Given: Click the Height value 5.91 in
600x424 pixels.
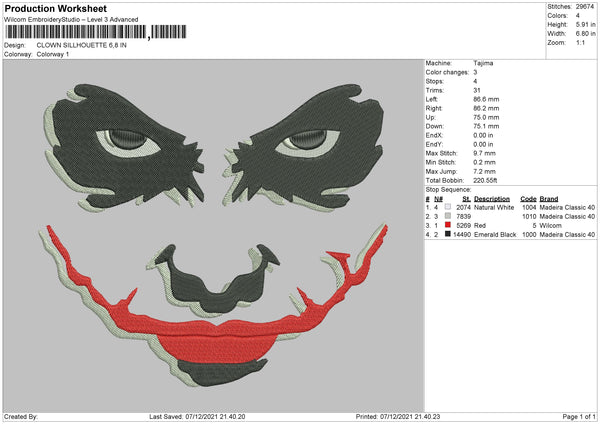Looking at the screenshot, I should pyautogui.click(x=585, y=24).
